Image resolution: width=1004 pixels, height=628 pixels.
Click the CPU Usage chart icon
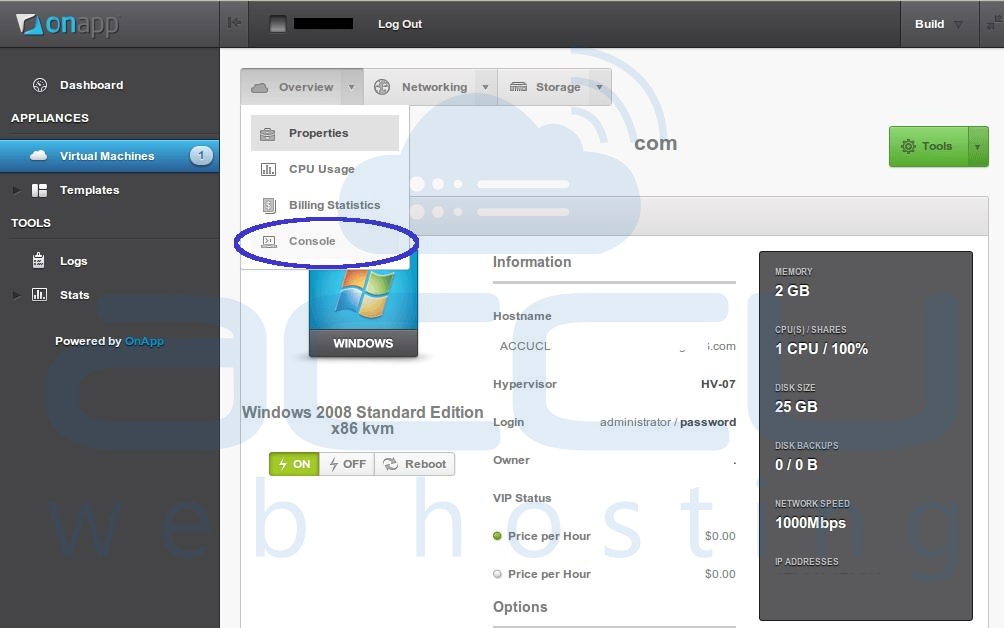pos(268,170)
